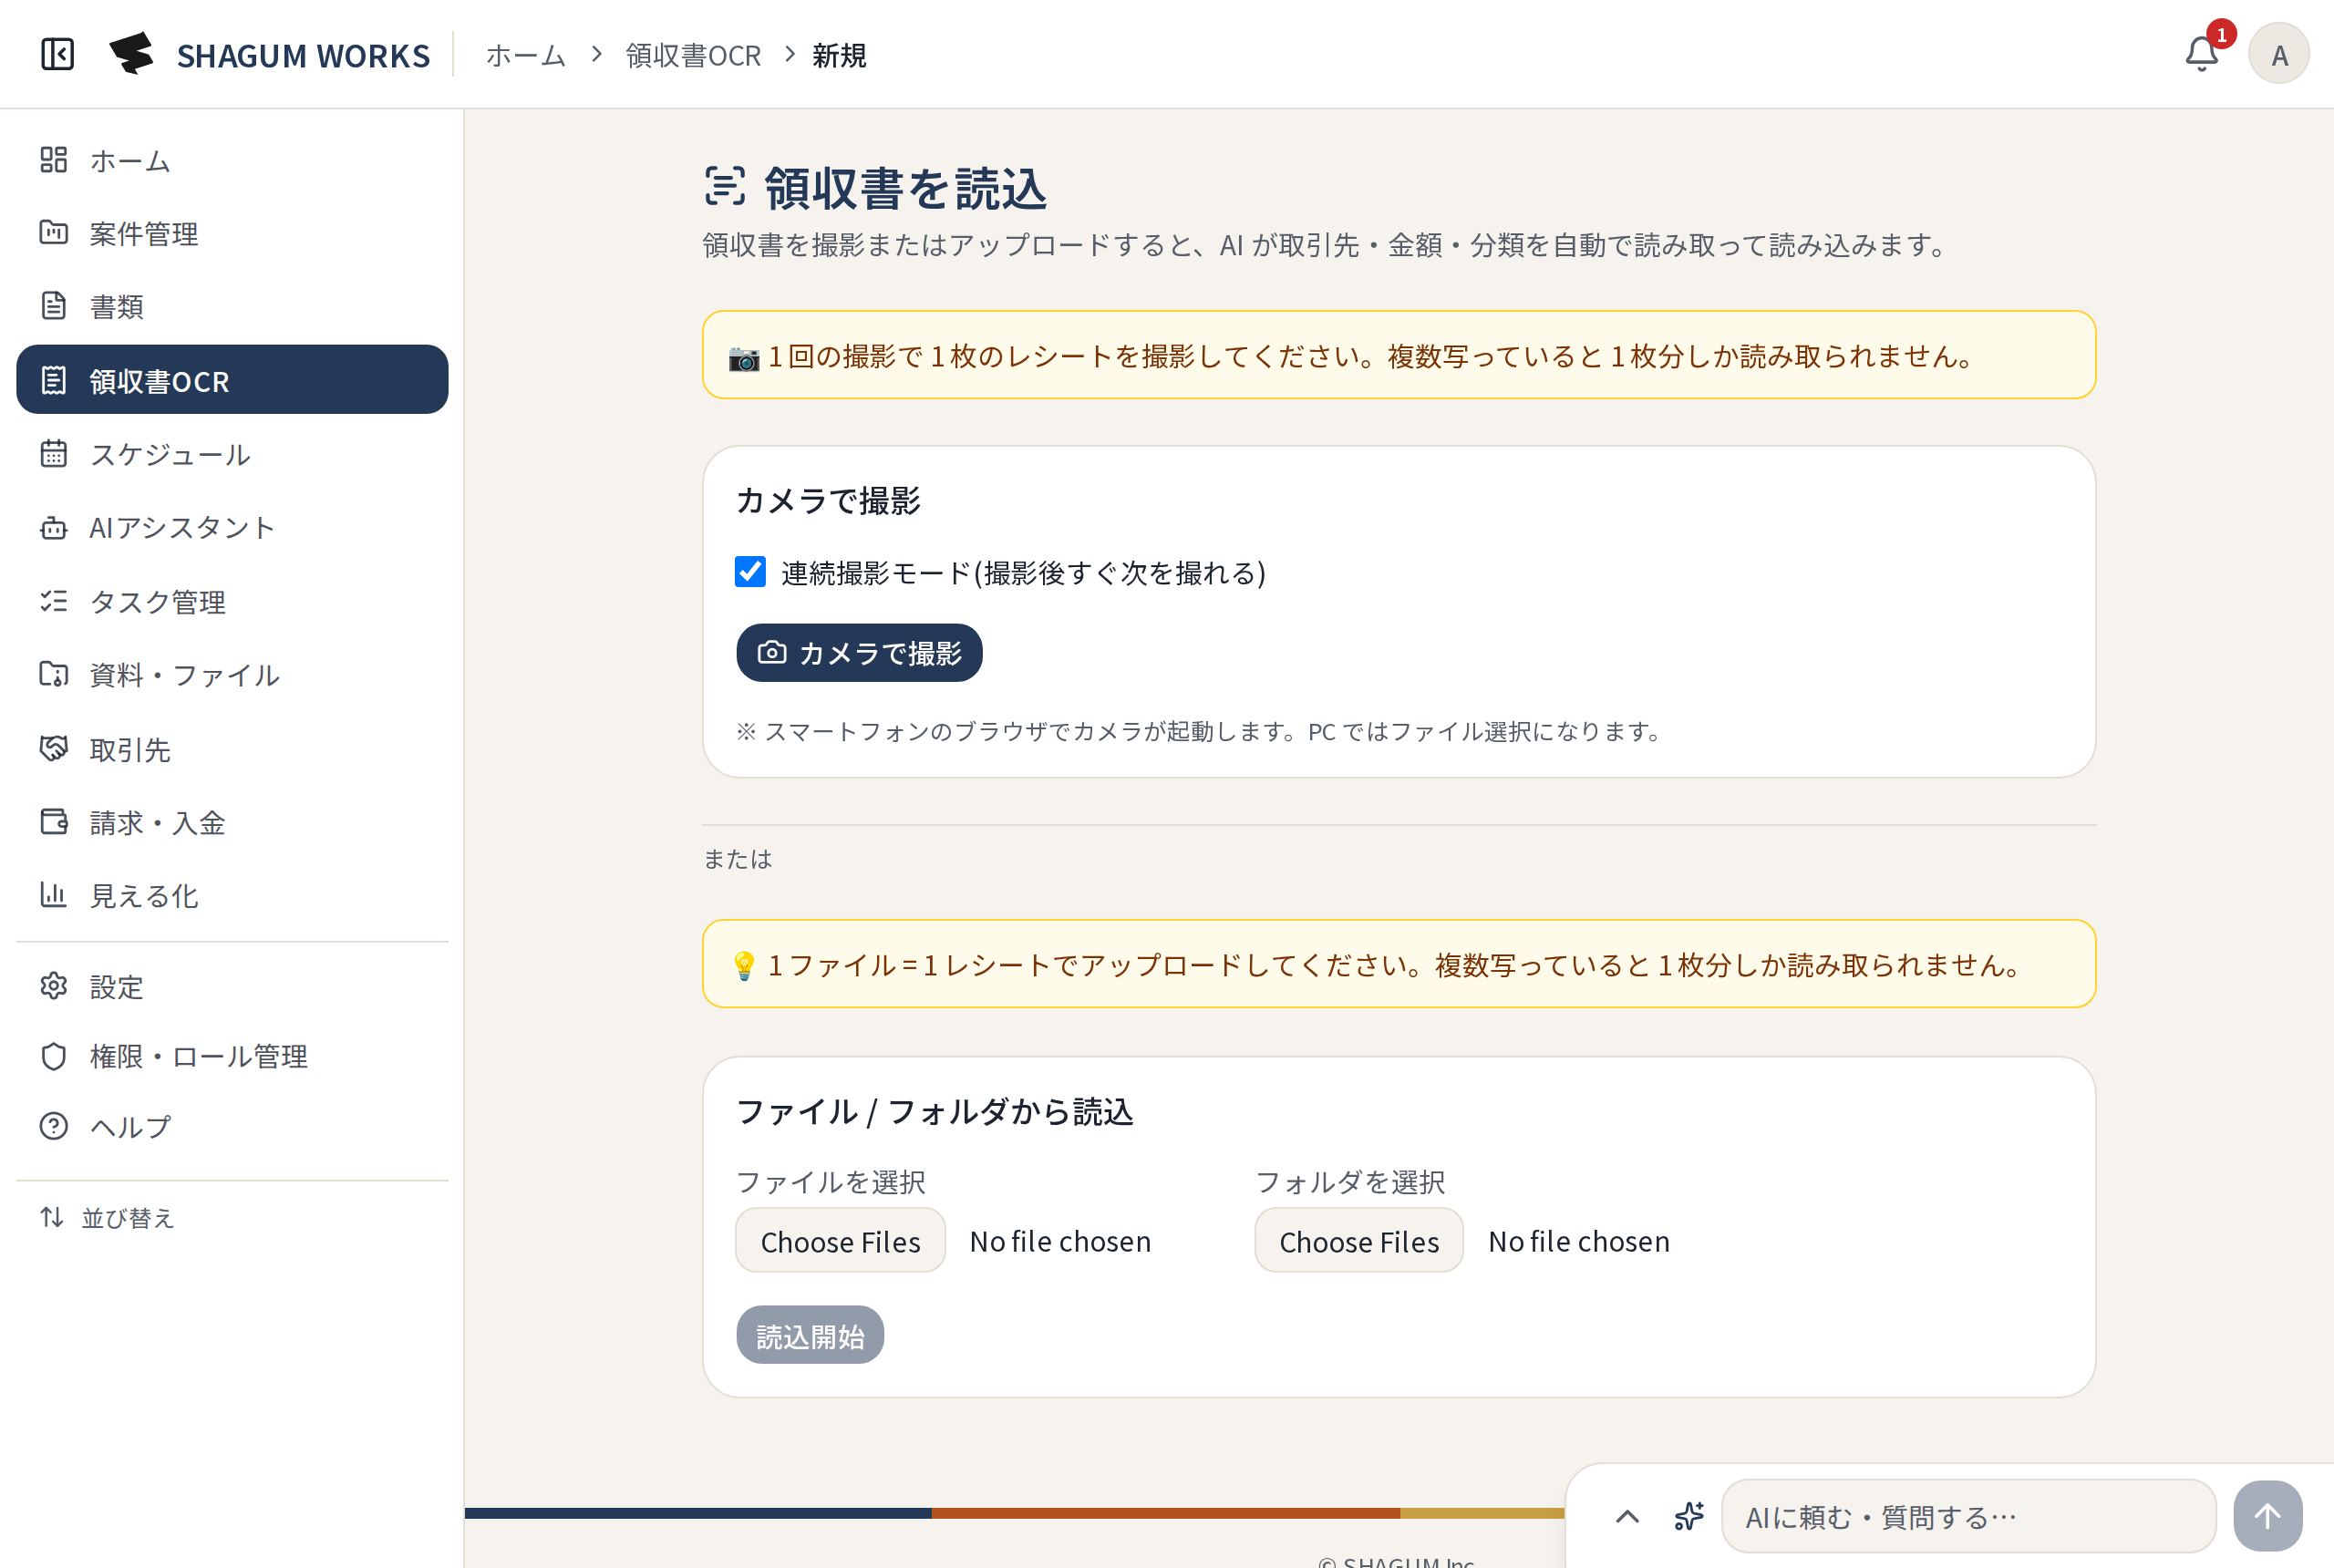Screen dimensions: 2334x1568
Task: Click the AIアシスタント label in the sidebar
Action: click(182, 528)
